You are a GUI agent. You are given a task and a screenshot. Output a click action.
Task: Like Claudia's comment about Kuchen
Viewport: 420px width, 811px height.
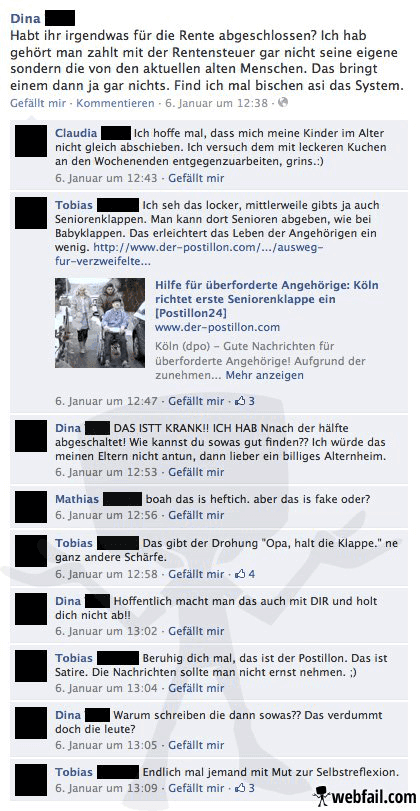click(196, 178)
